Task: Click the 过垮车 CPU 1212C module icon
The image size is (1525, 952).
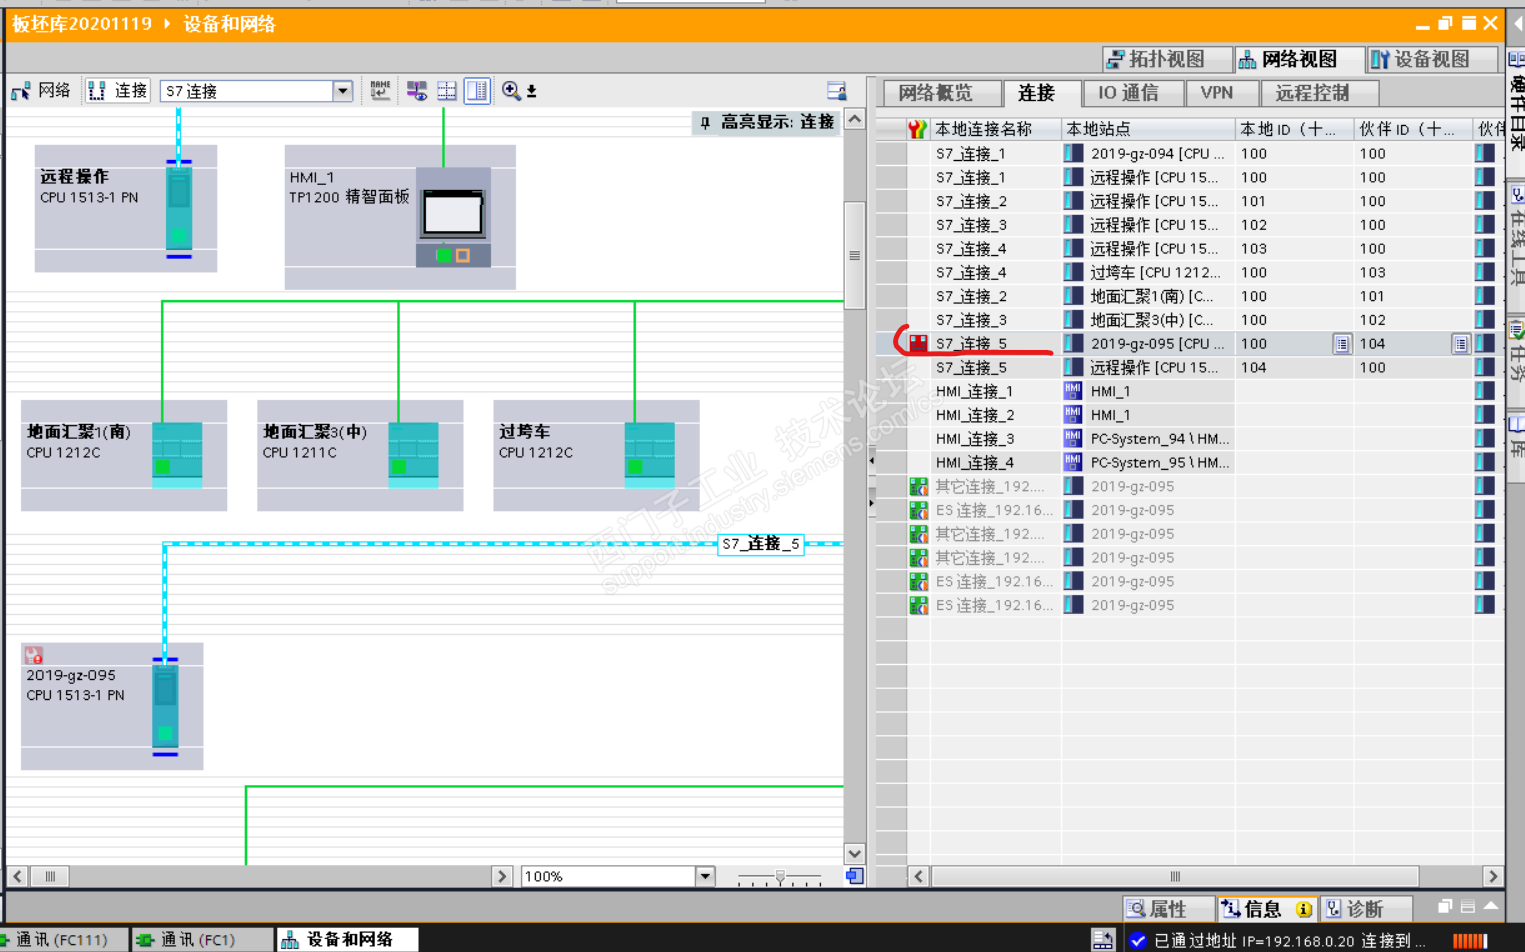Action: click(649, 455)
